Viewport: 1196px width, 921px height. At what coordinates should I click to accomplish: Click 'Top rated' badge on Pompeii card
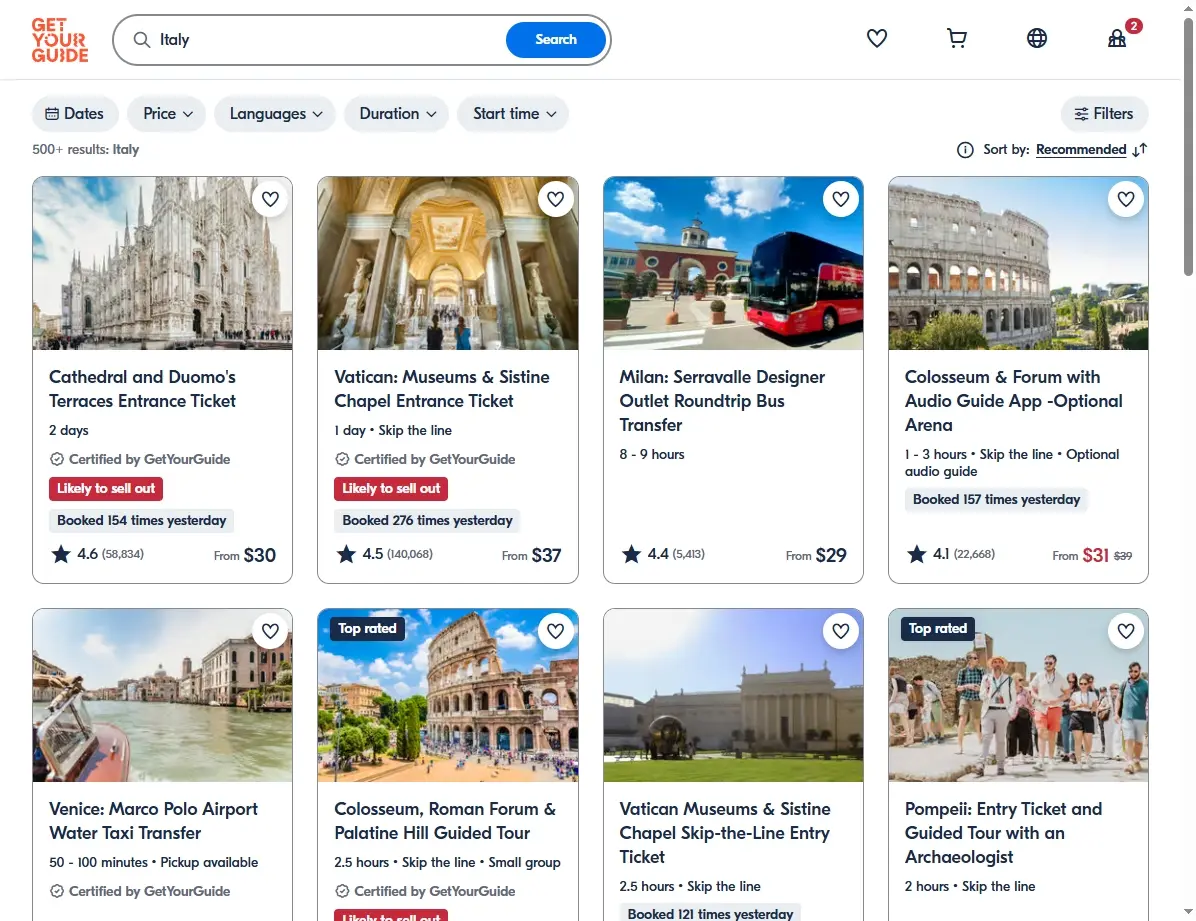pos(937,629)
